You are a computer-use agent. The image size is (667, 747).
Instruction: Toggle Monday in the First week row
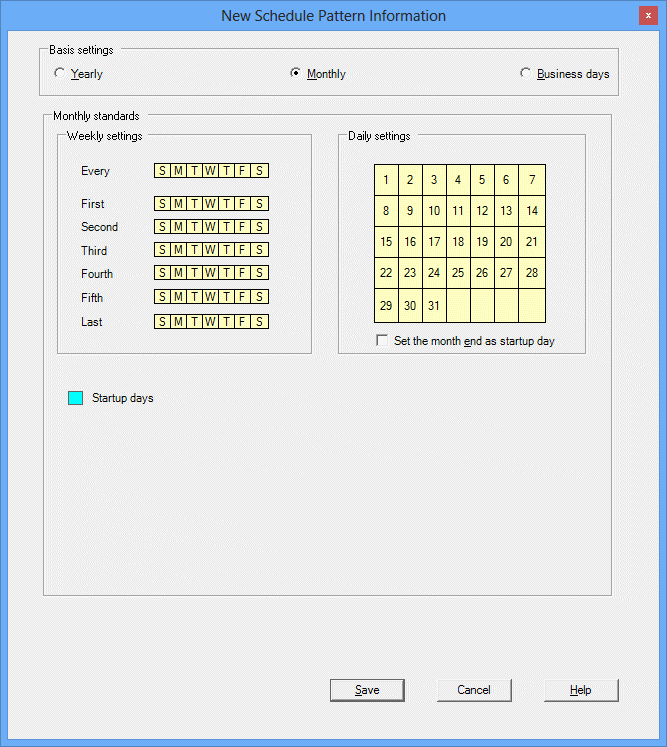pyautogui.click(x=178, y=204)
